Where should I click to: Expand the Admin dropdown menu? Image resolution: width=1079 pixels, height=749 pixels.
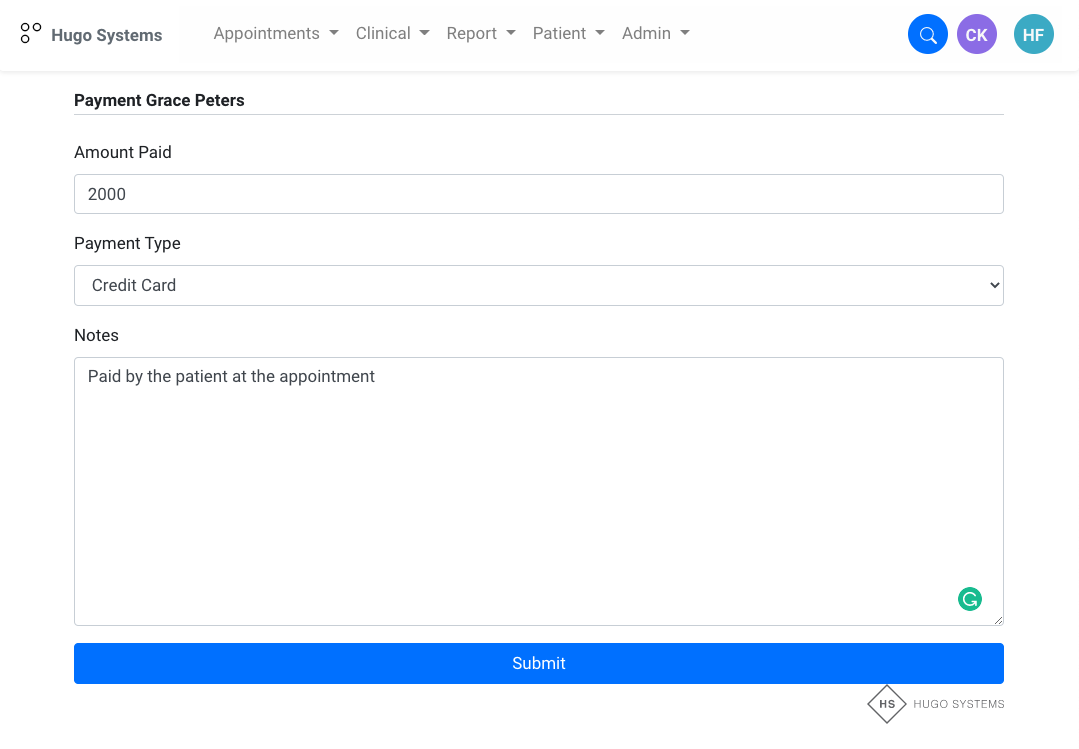(655, 33)
